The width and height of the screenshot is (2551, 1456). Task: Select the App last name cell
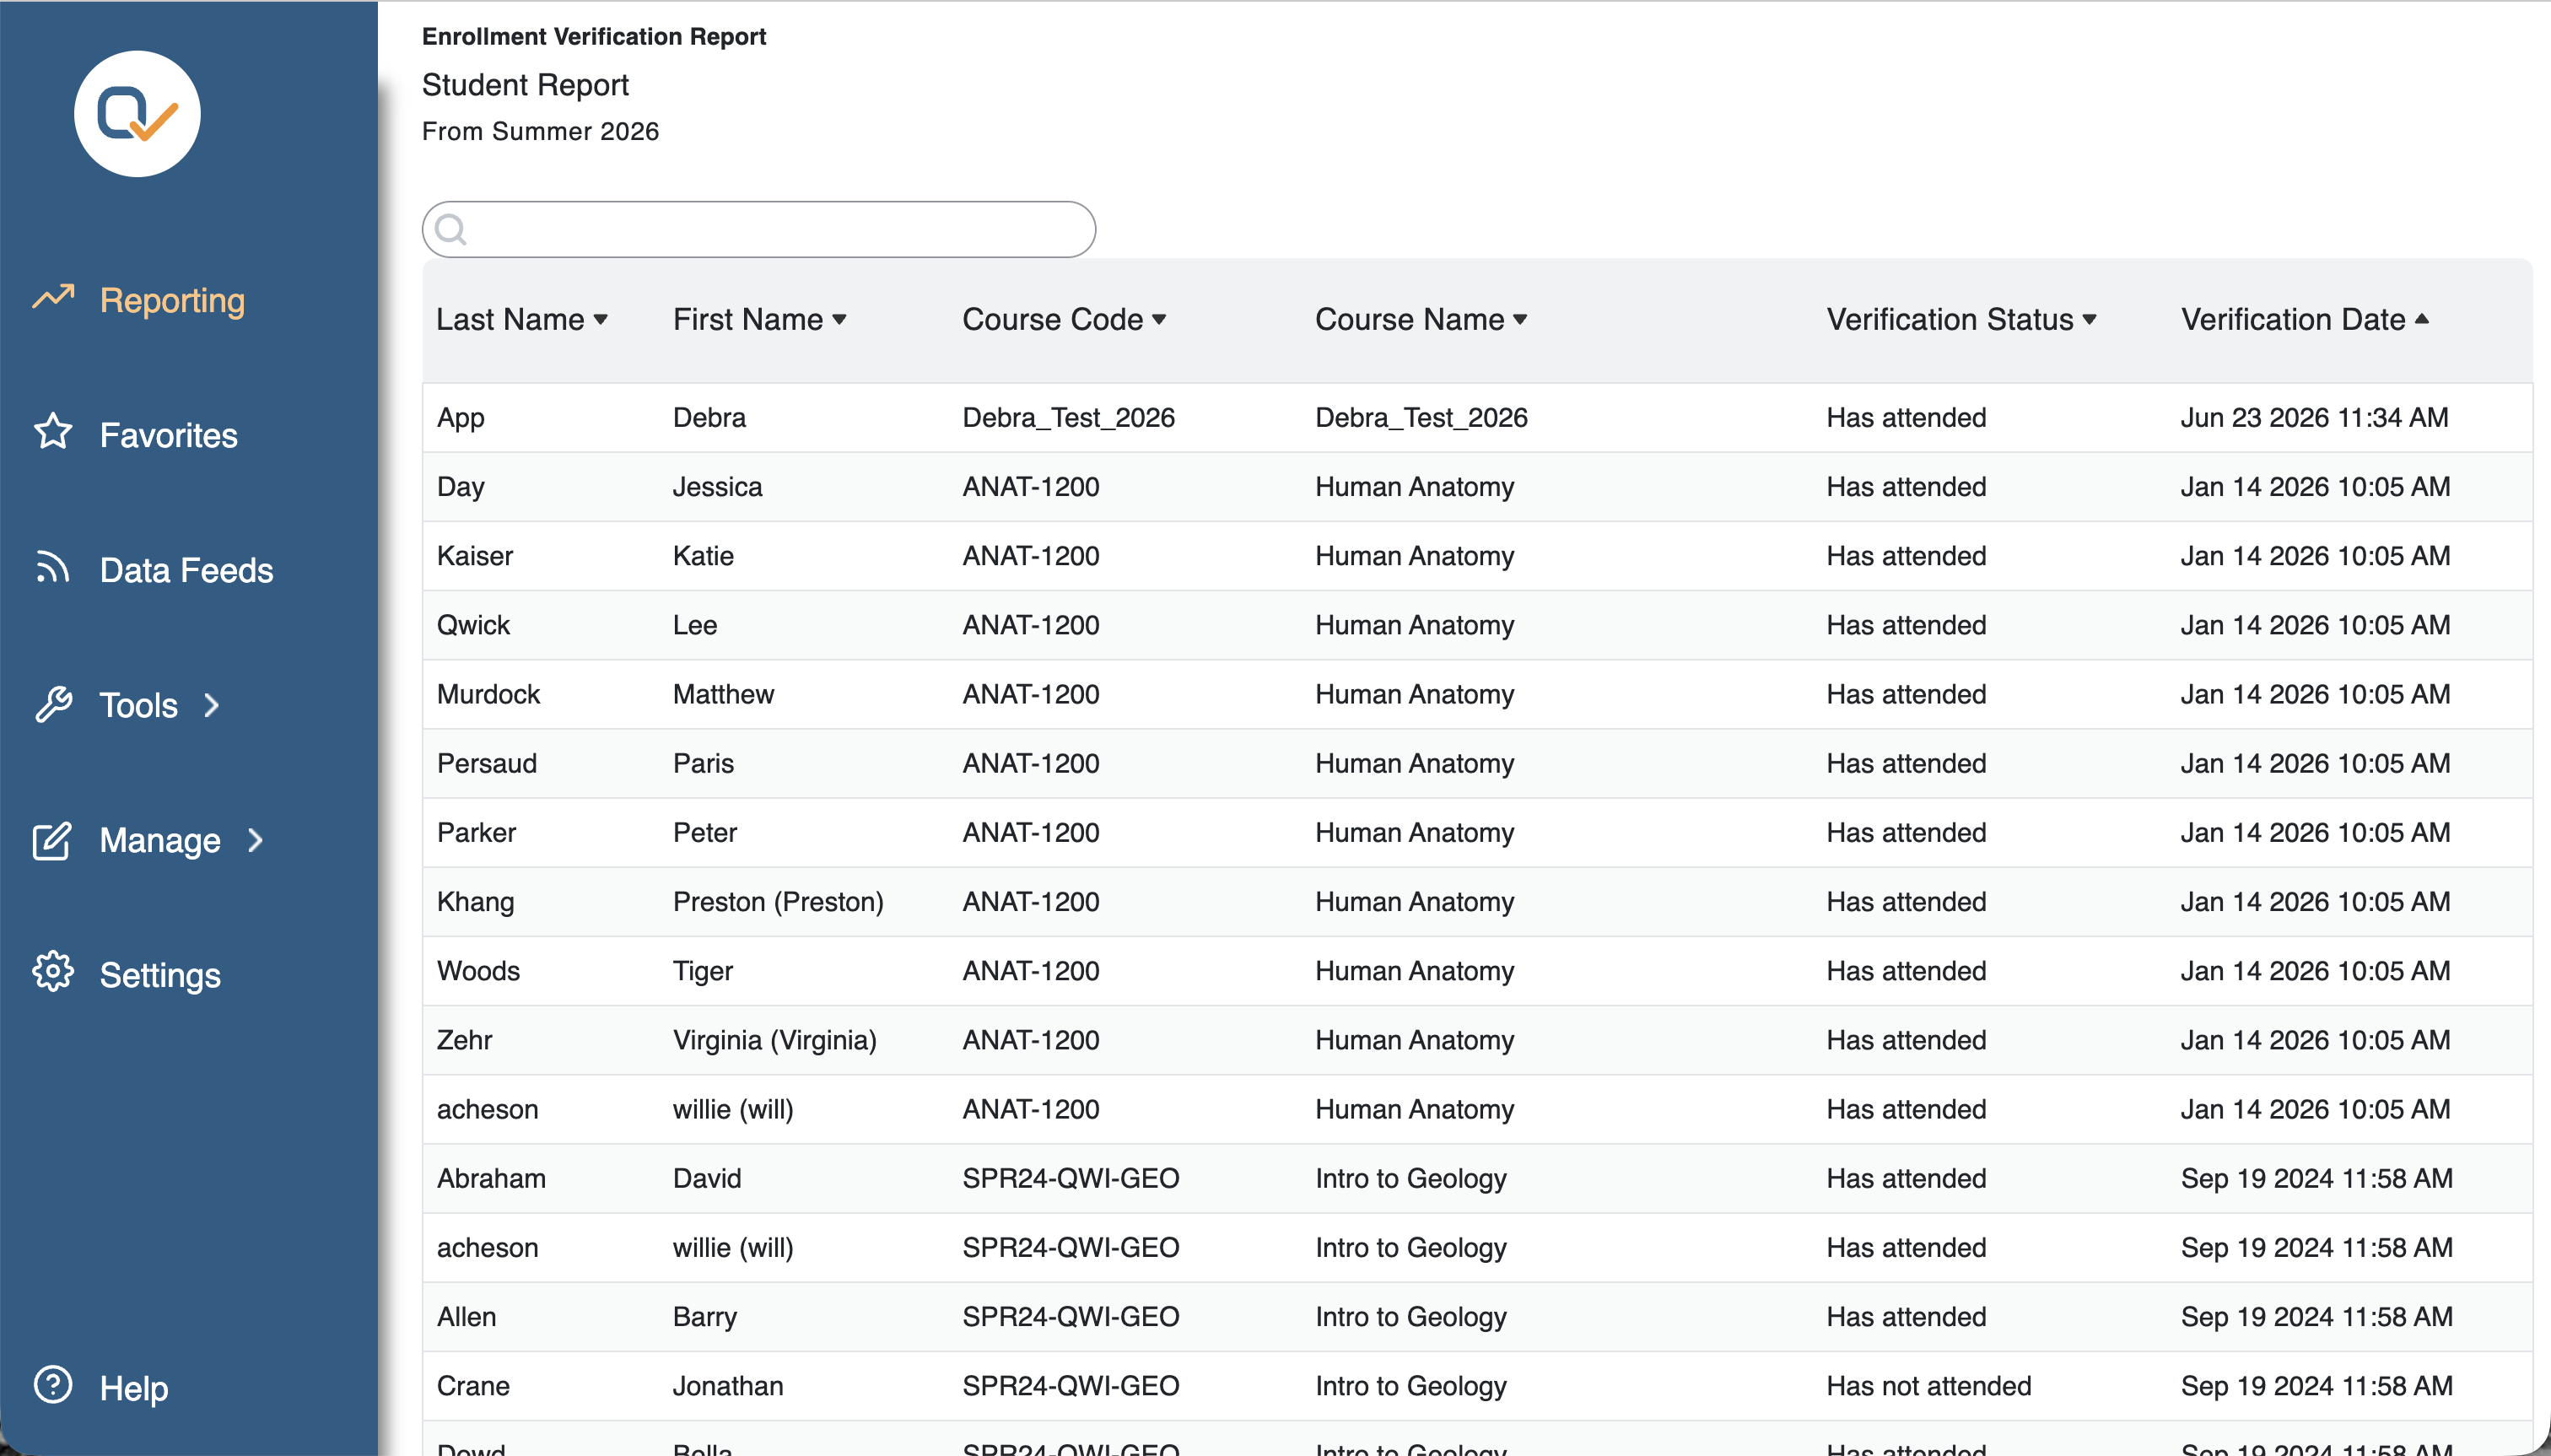tap(460, 418)
